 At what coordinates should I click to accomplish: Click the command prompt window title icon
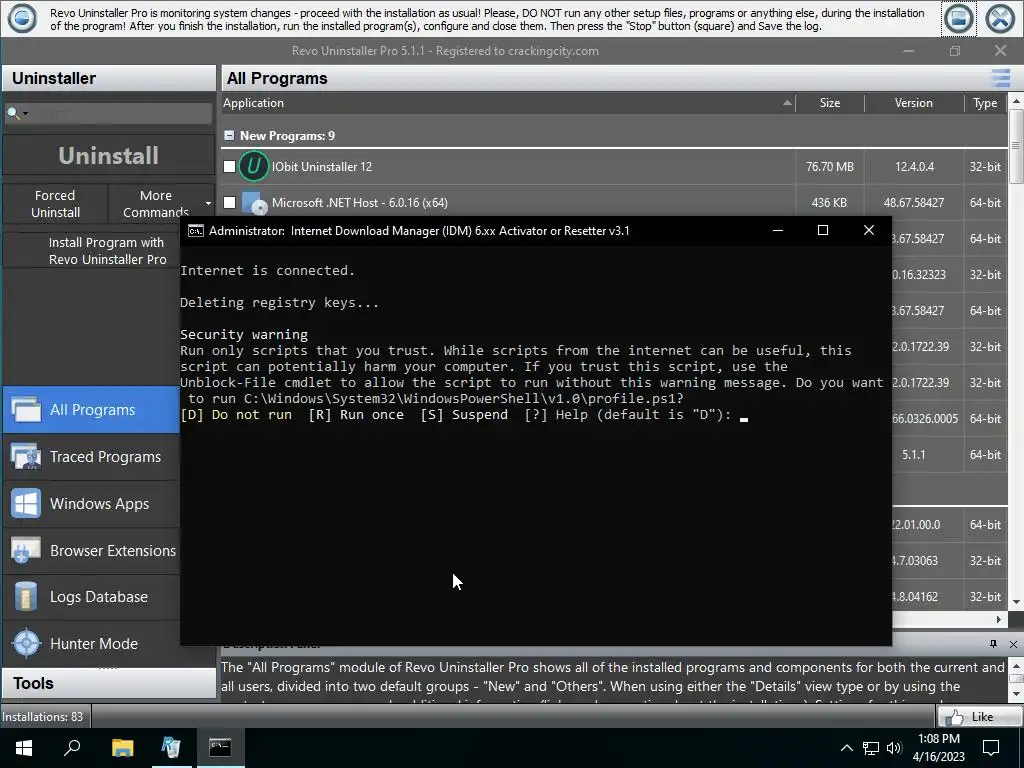pyautogui.click(x=195, y=231)
